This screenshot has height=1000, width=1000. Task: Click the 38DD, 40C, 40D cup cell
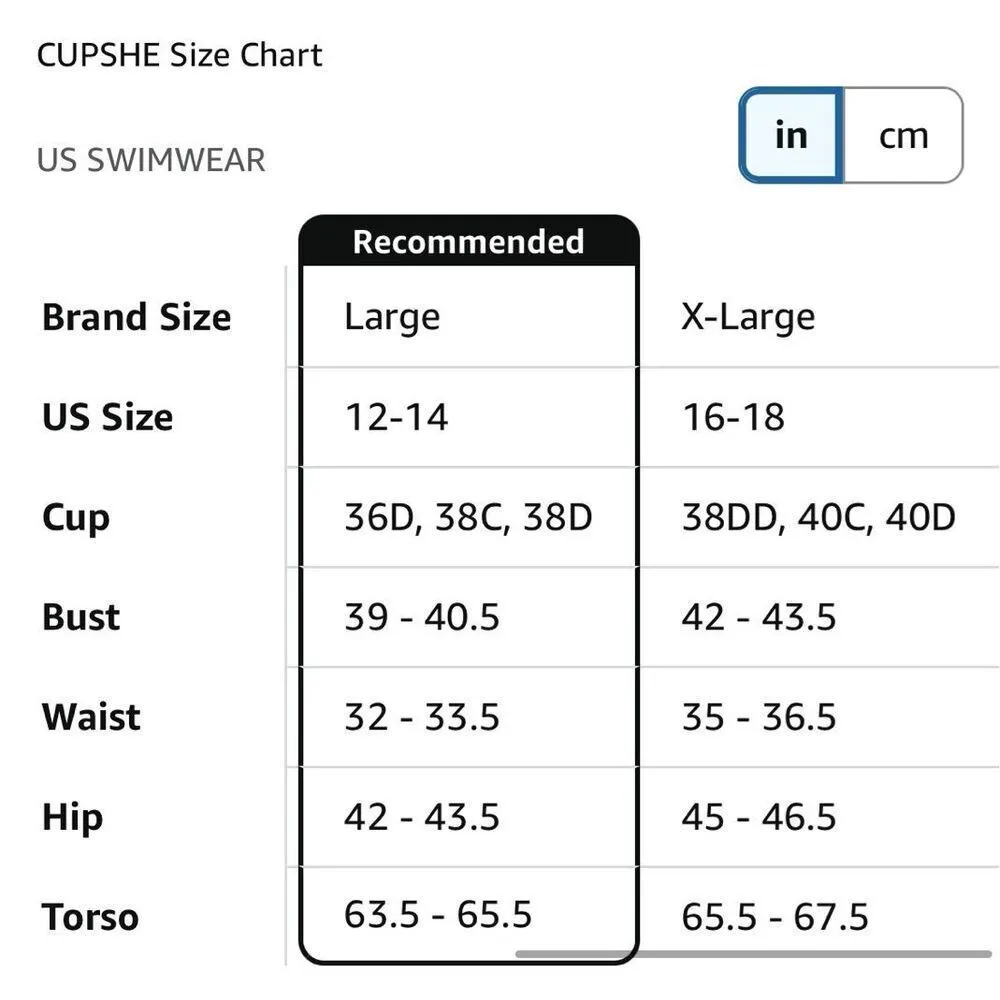(x=818, y=517)
